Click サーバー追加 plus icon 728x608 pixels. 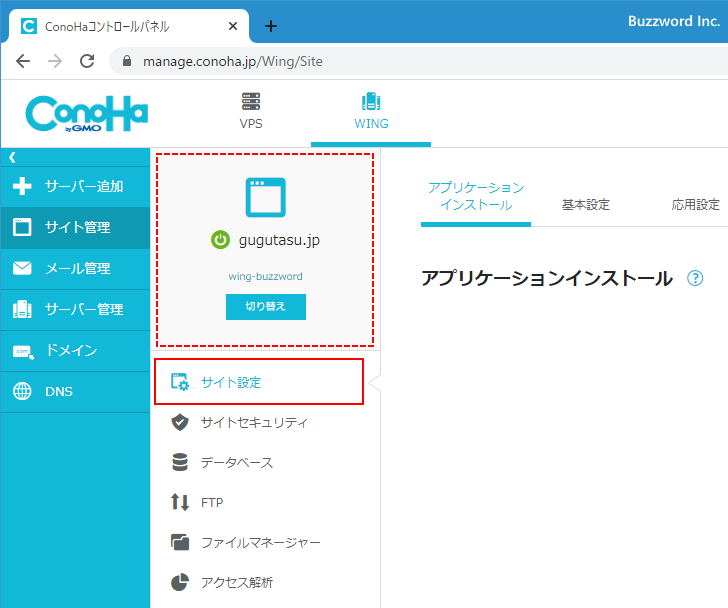pyautogui.click(x=22, y=187)
